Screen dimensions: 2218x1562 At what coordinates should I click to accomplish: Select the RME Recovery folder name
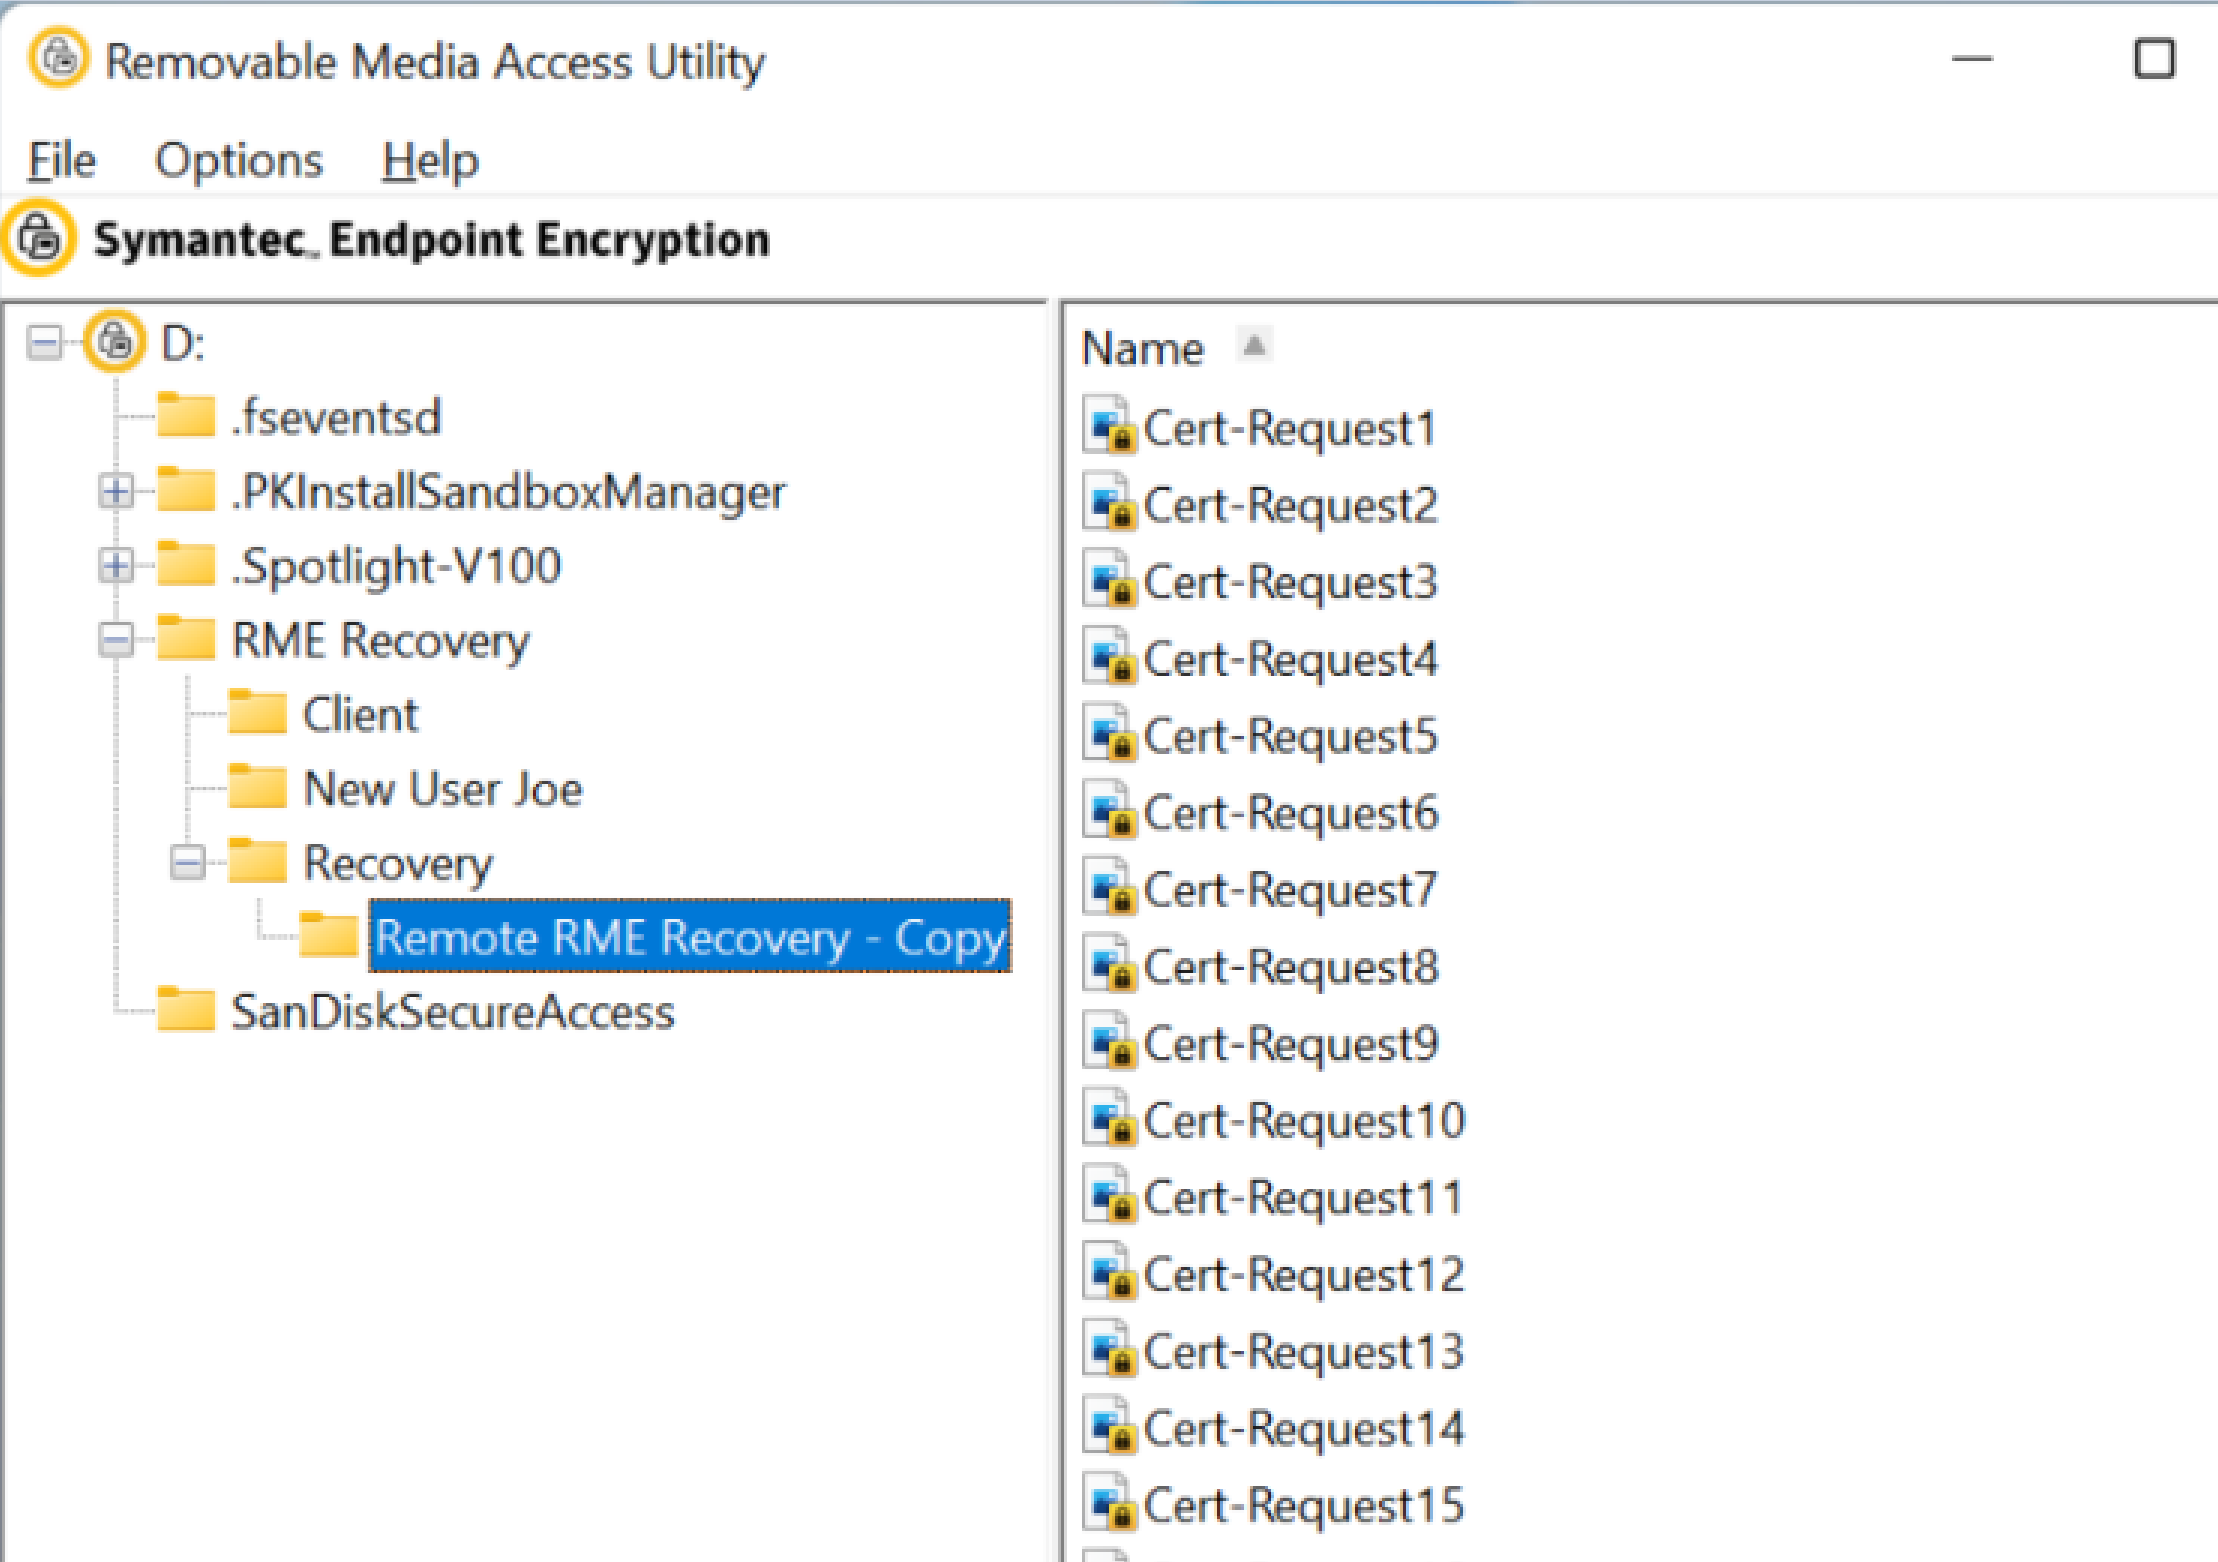tap(381, 640)
